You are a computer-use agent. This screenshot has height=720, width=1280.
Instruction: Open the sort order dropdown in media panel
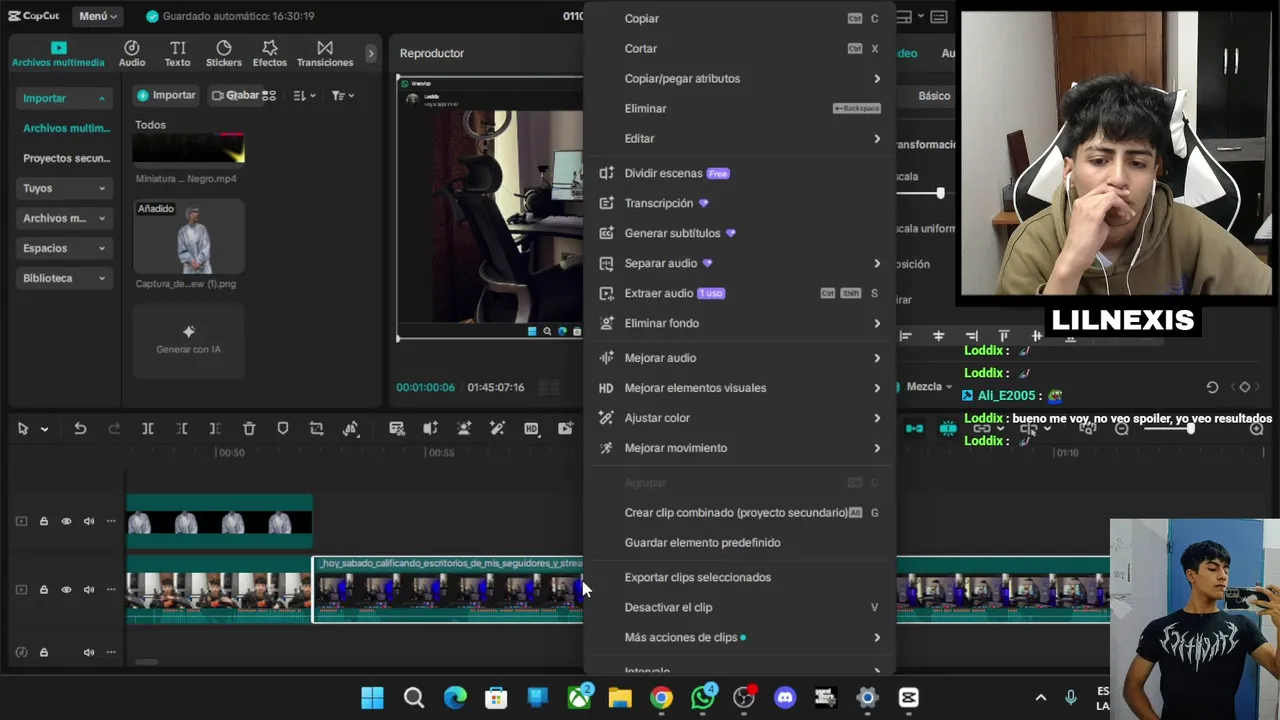pos(304,95)
